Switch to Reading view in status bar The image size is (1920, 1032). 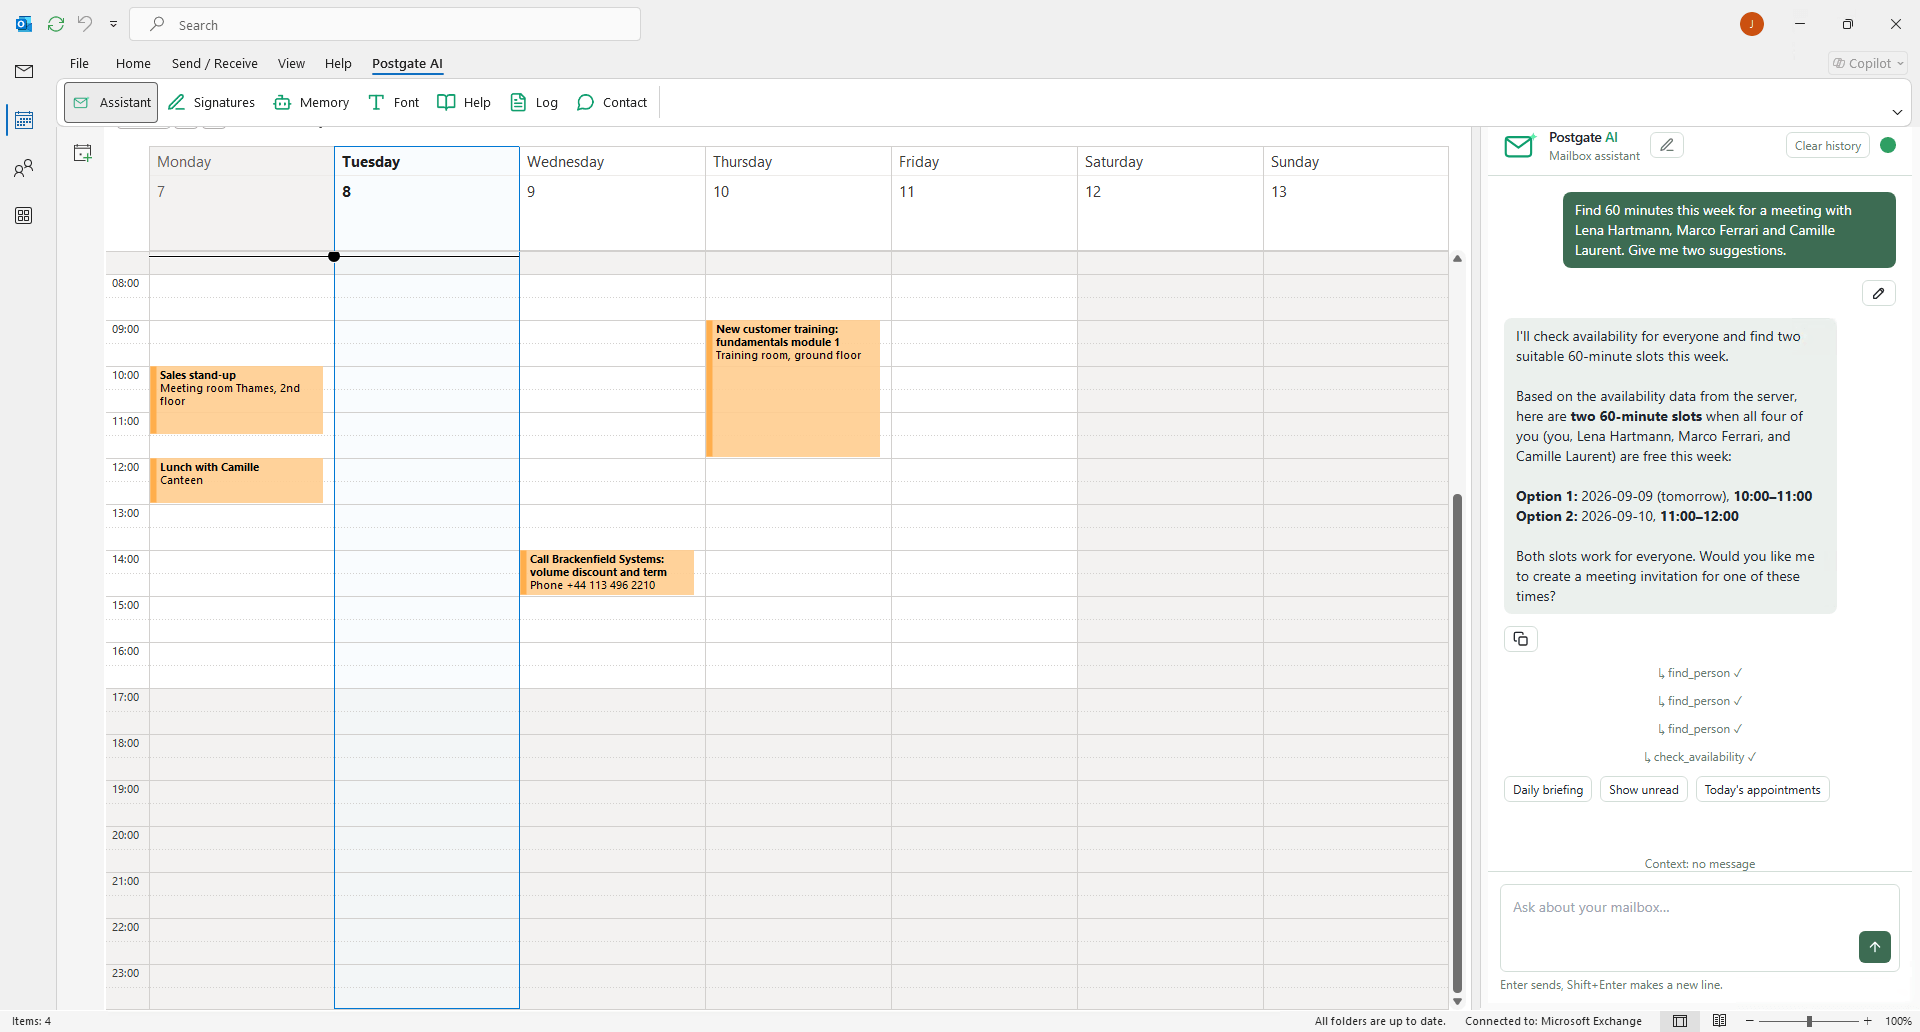pos(1719,1021)
